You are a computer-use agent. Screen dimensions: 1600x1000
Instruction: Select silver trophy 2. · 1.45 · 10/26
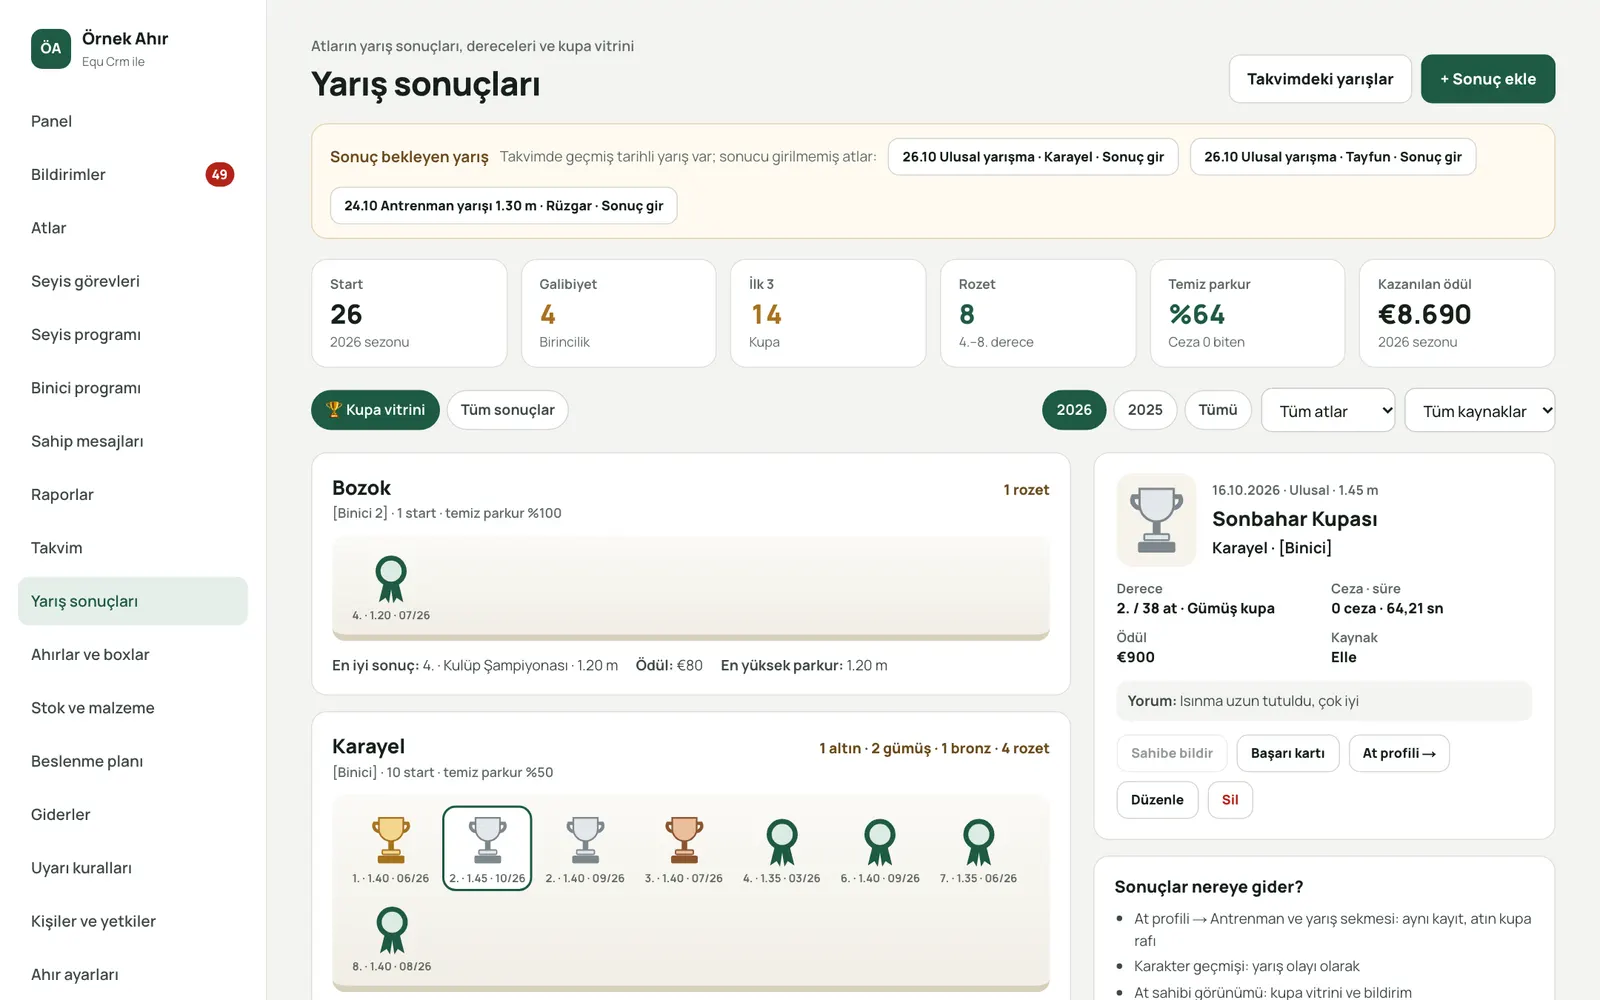pos(487,848)
